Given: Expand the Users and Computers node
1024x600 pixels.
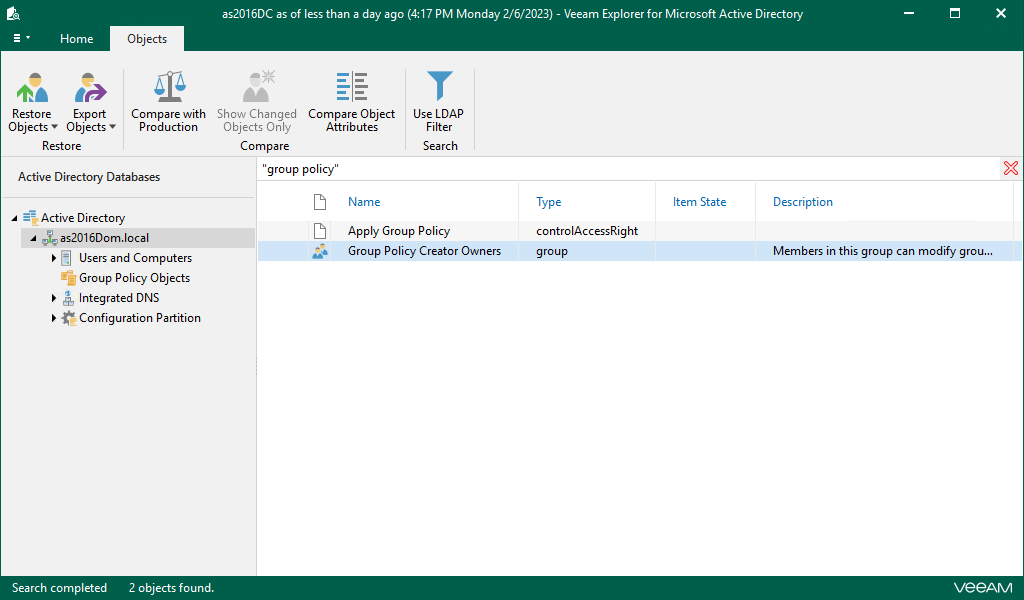Looking at the screenshot, I should [54, 258].
